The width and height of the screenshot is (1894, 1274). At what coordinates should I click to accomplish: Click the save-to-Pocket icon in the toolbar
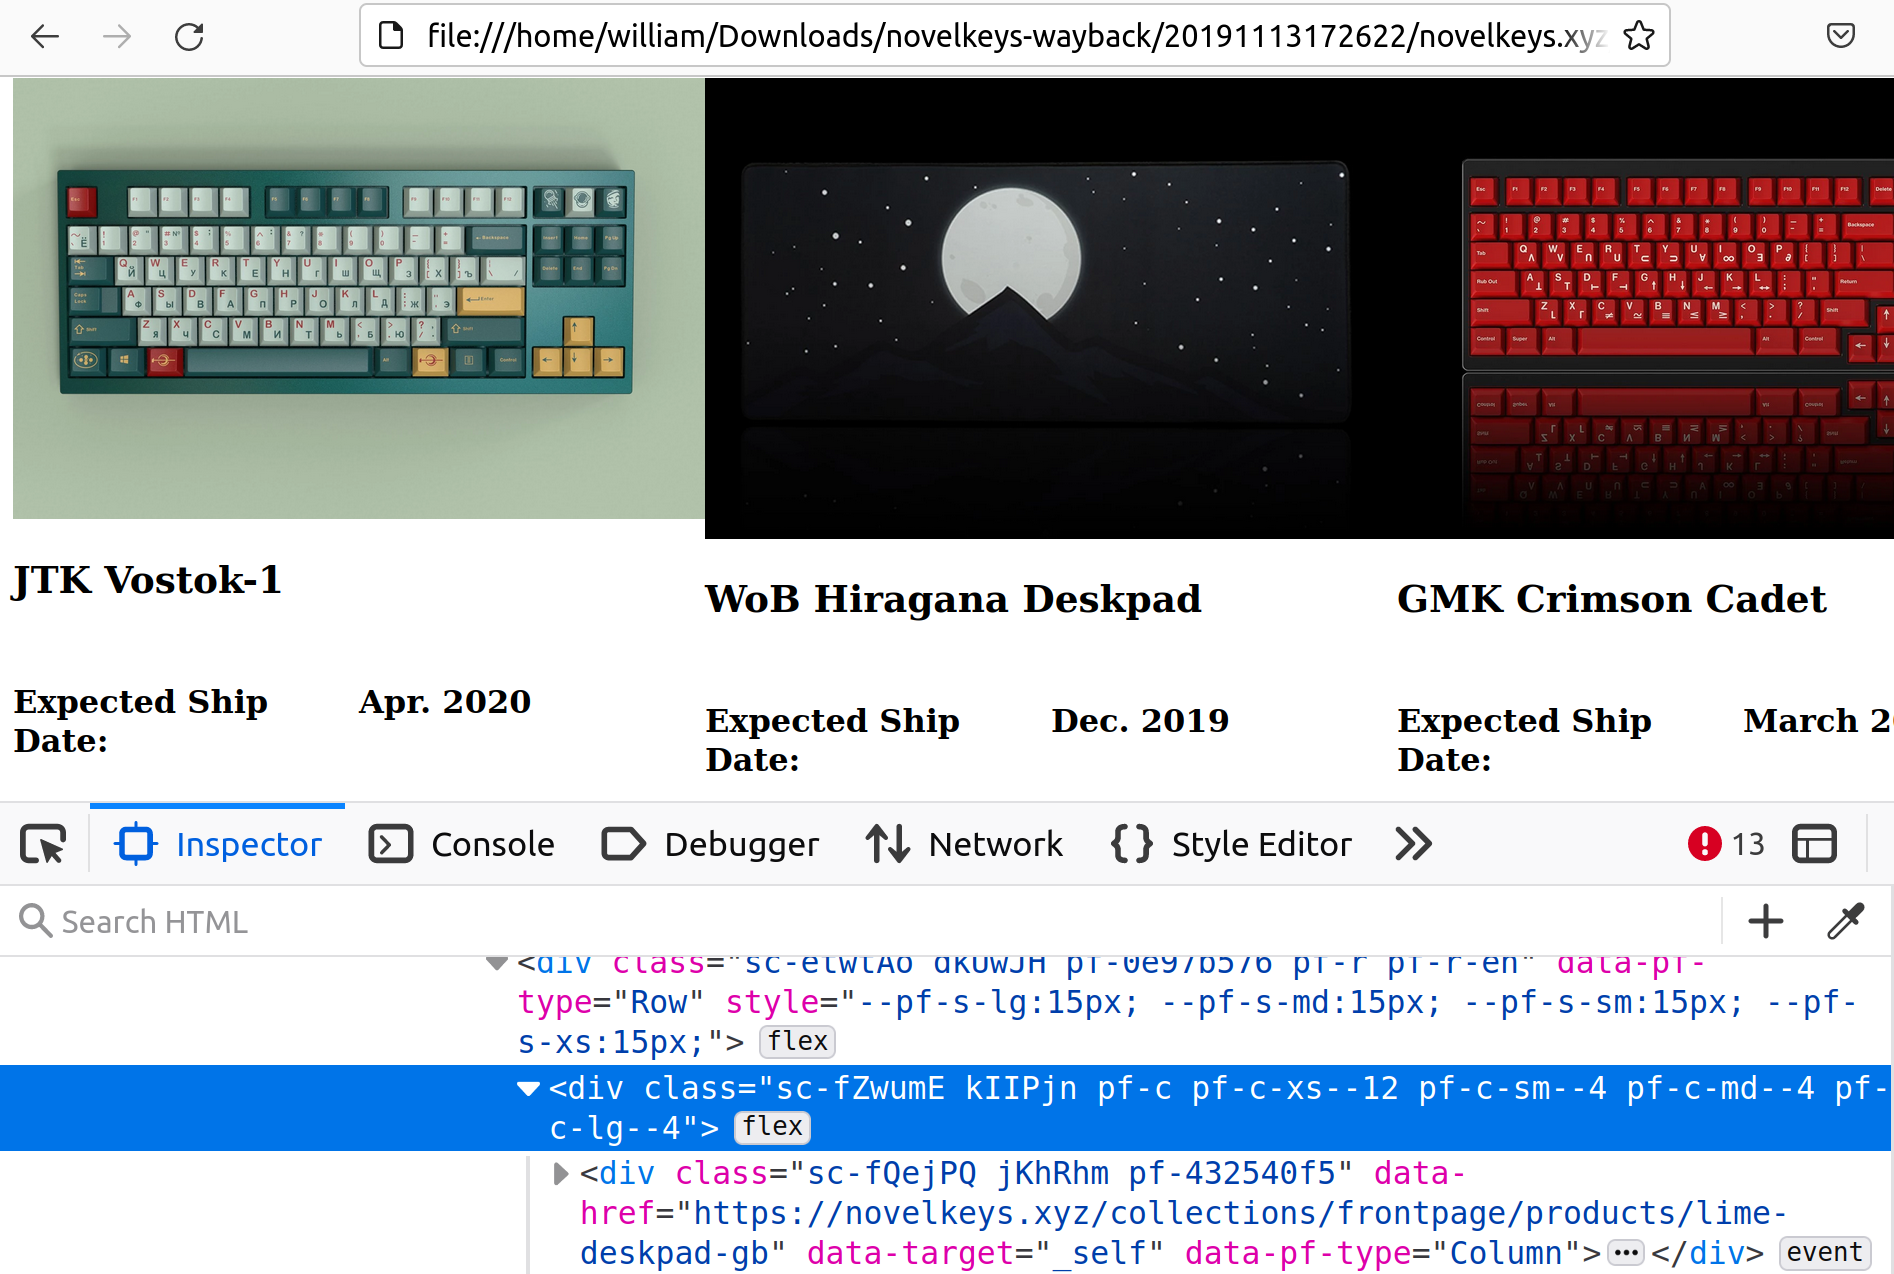[1843, 35]
